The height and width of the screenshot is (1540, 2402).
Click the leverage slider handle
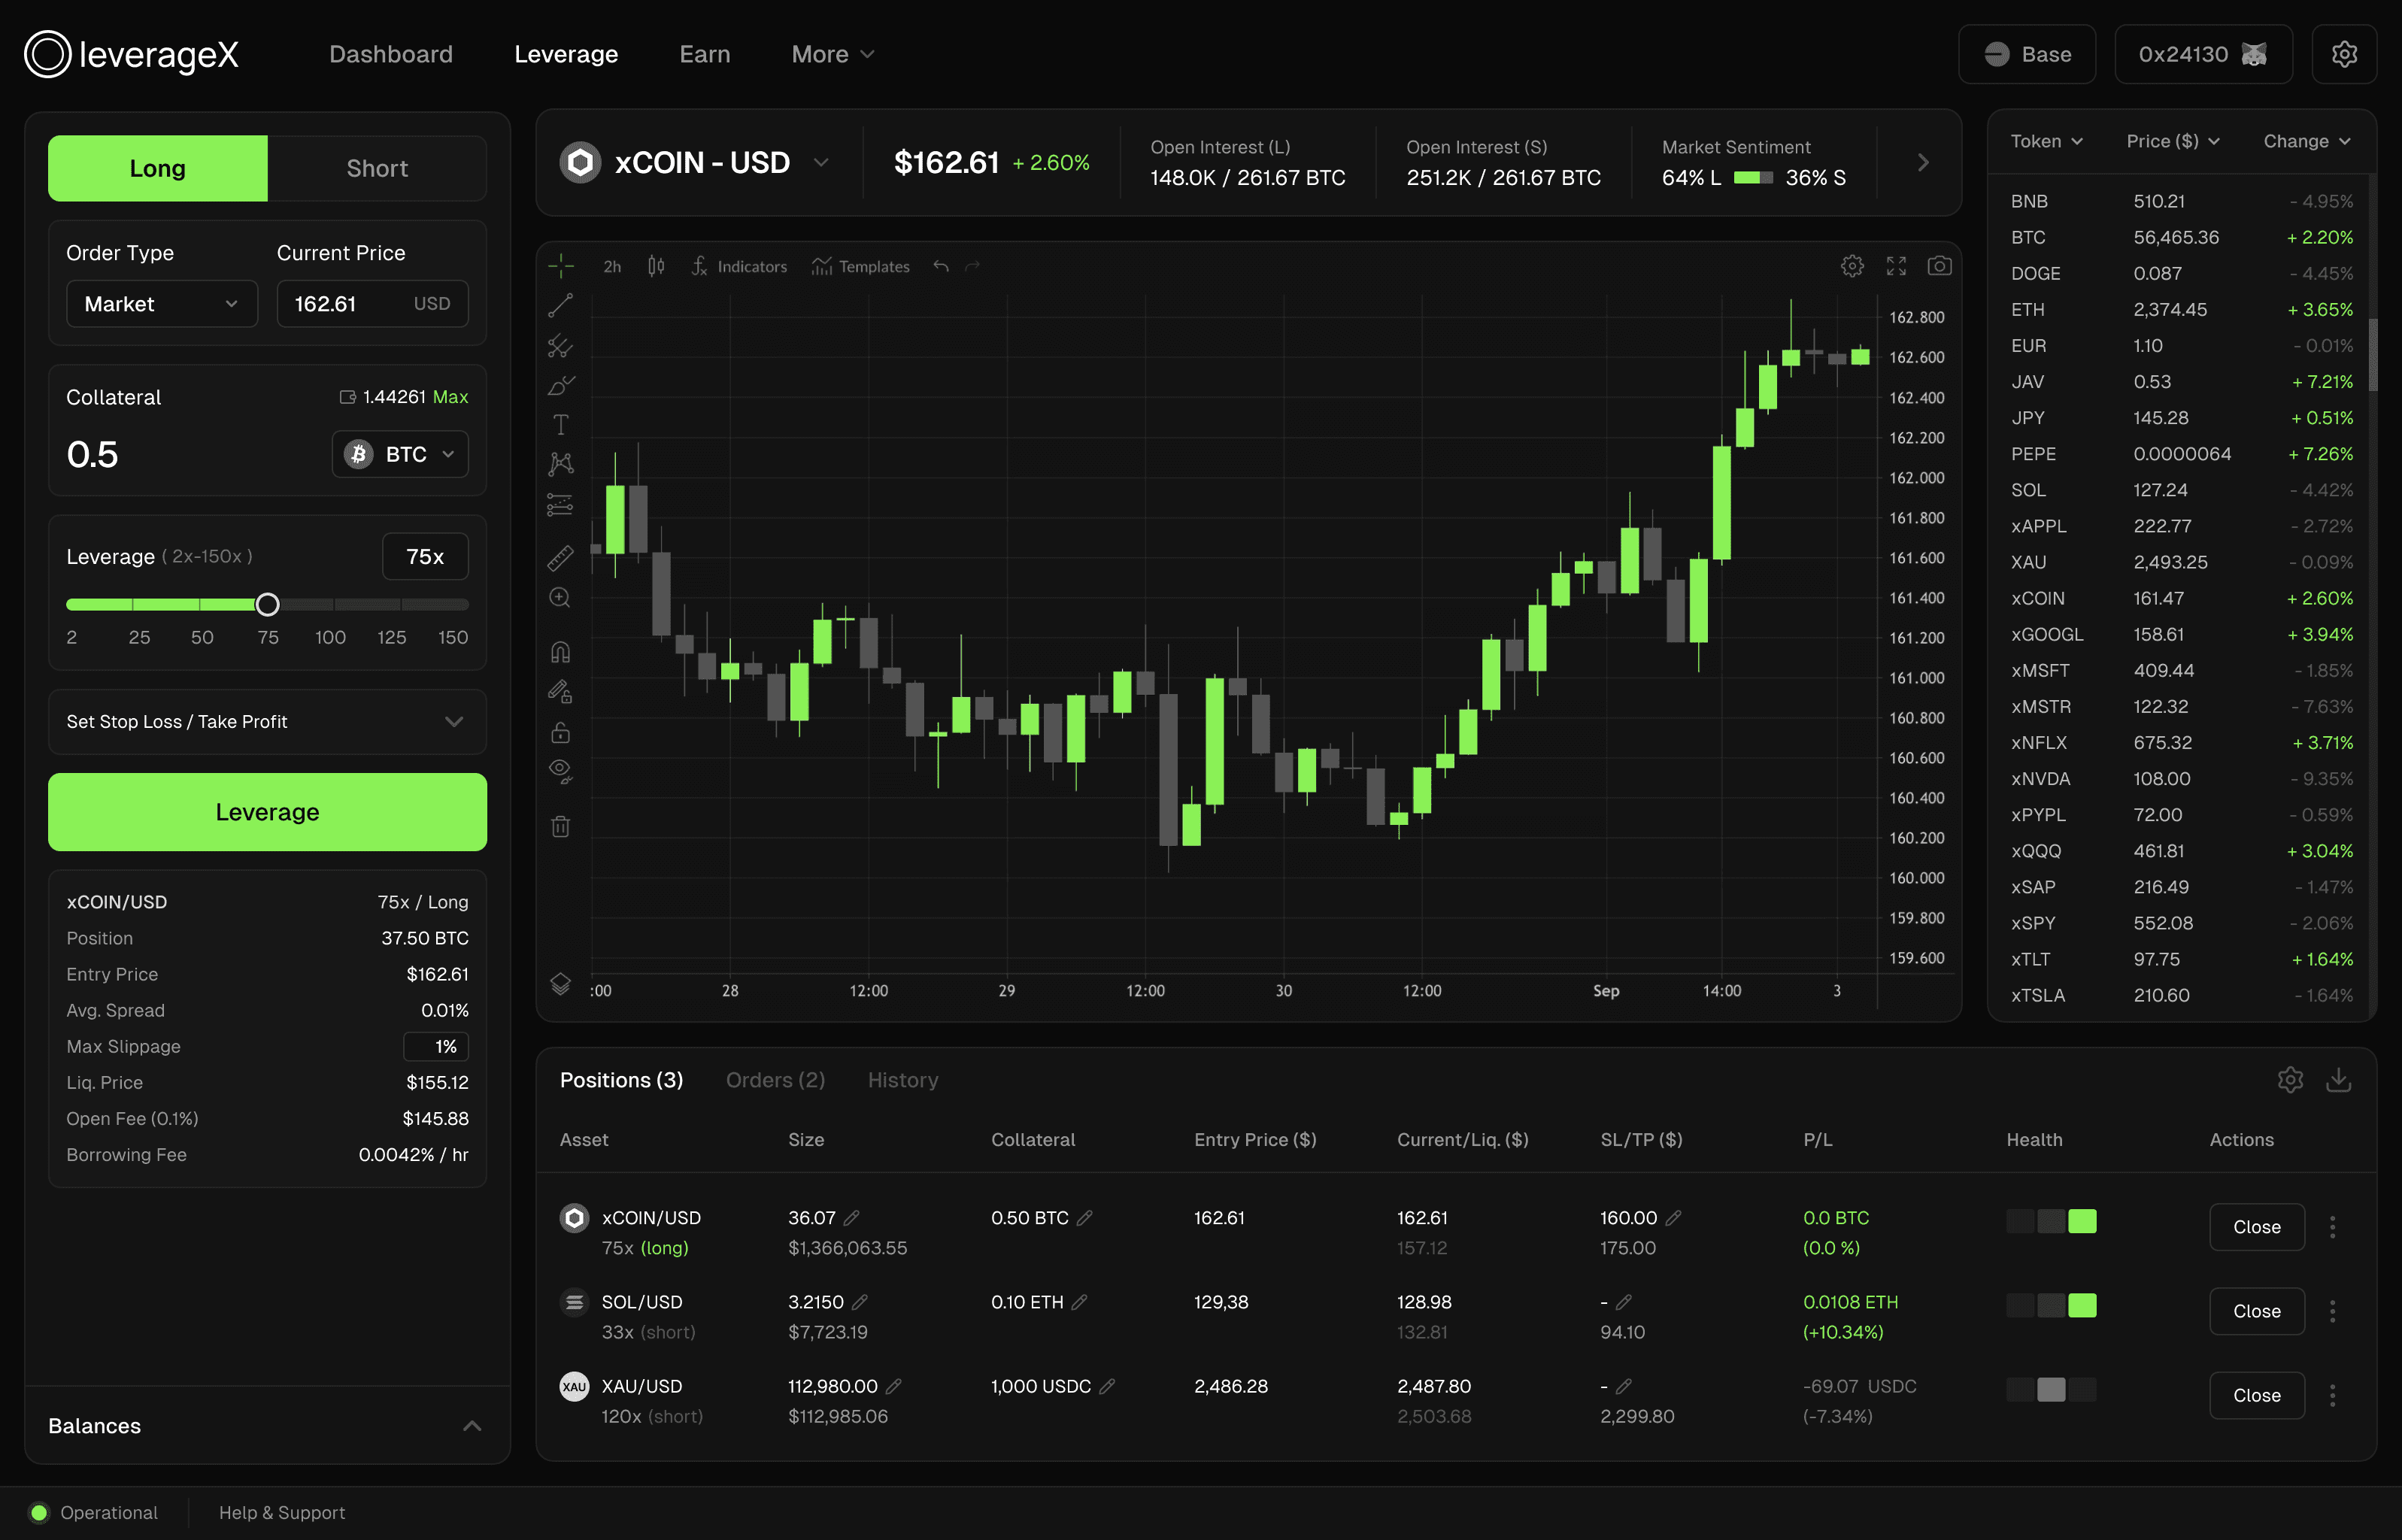click(x=267, y=604)
